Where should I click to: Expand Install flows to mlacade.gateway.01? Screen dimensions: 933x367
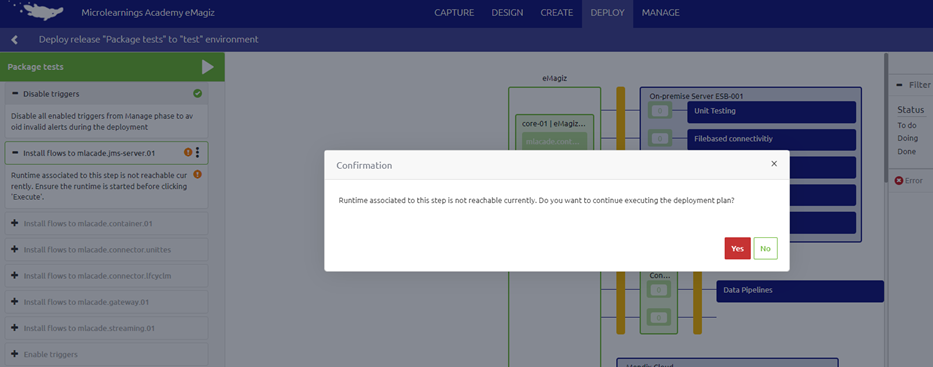coord(15,302)
